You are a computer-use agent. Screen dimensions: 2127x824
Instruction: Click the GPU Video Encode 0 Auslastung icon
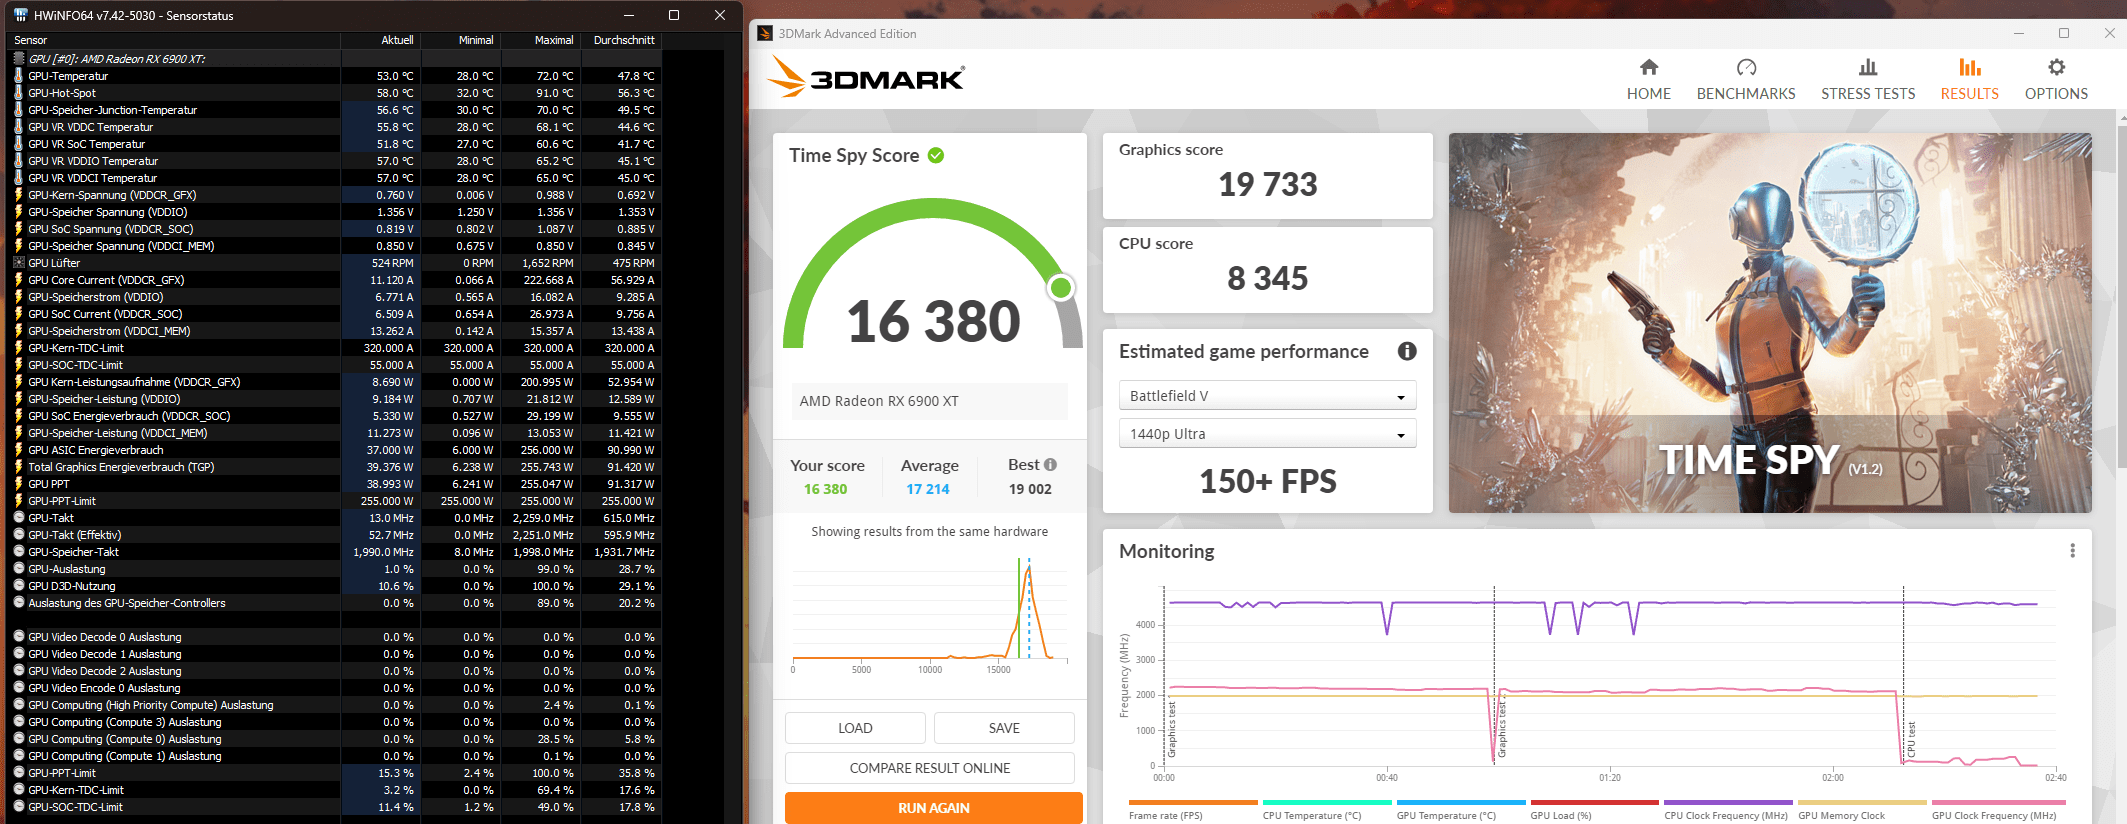click(x=18, y=688)
